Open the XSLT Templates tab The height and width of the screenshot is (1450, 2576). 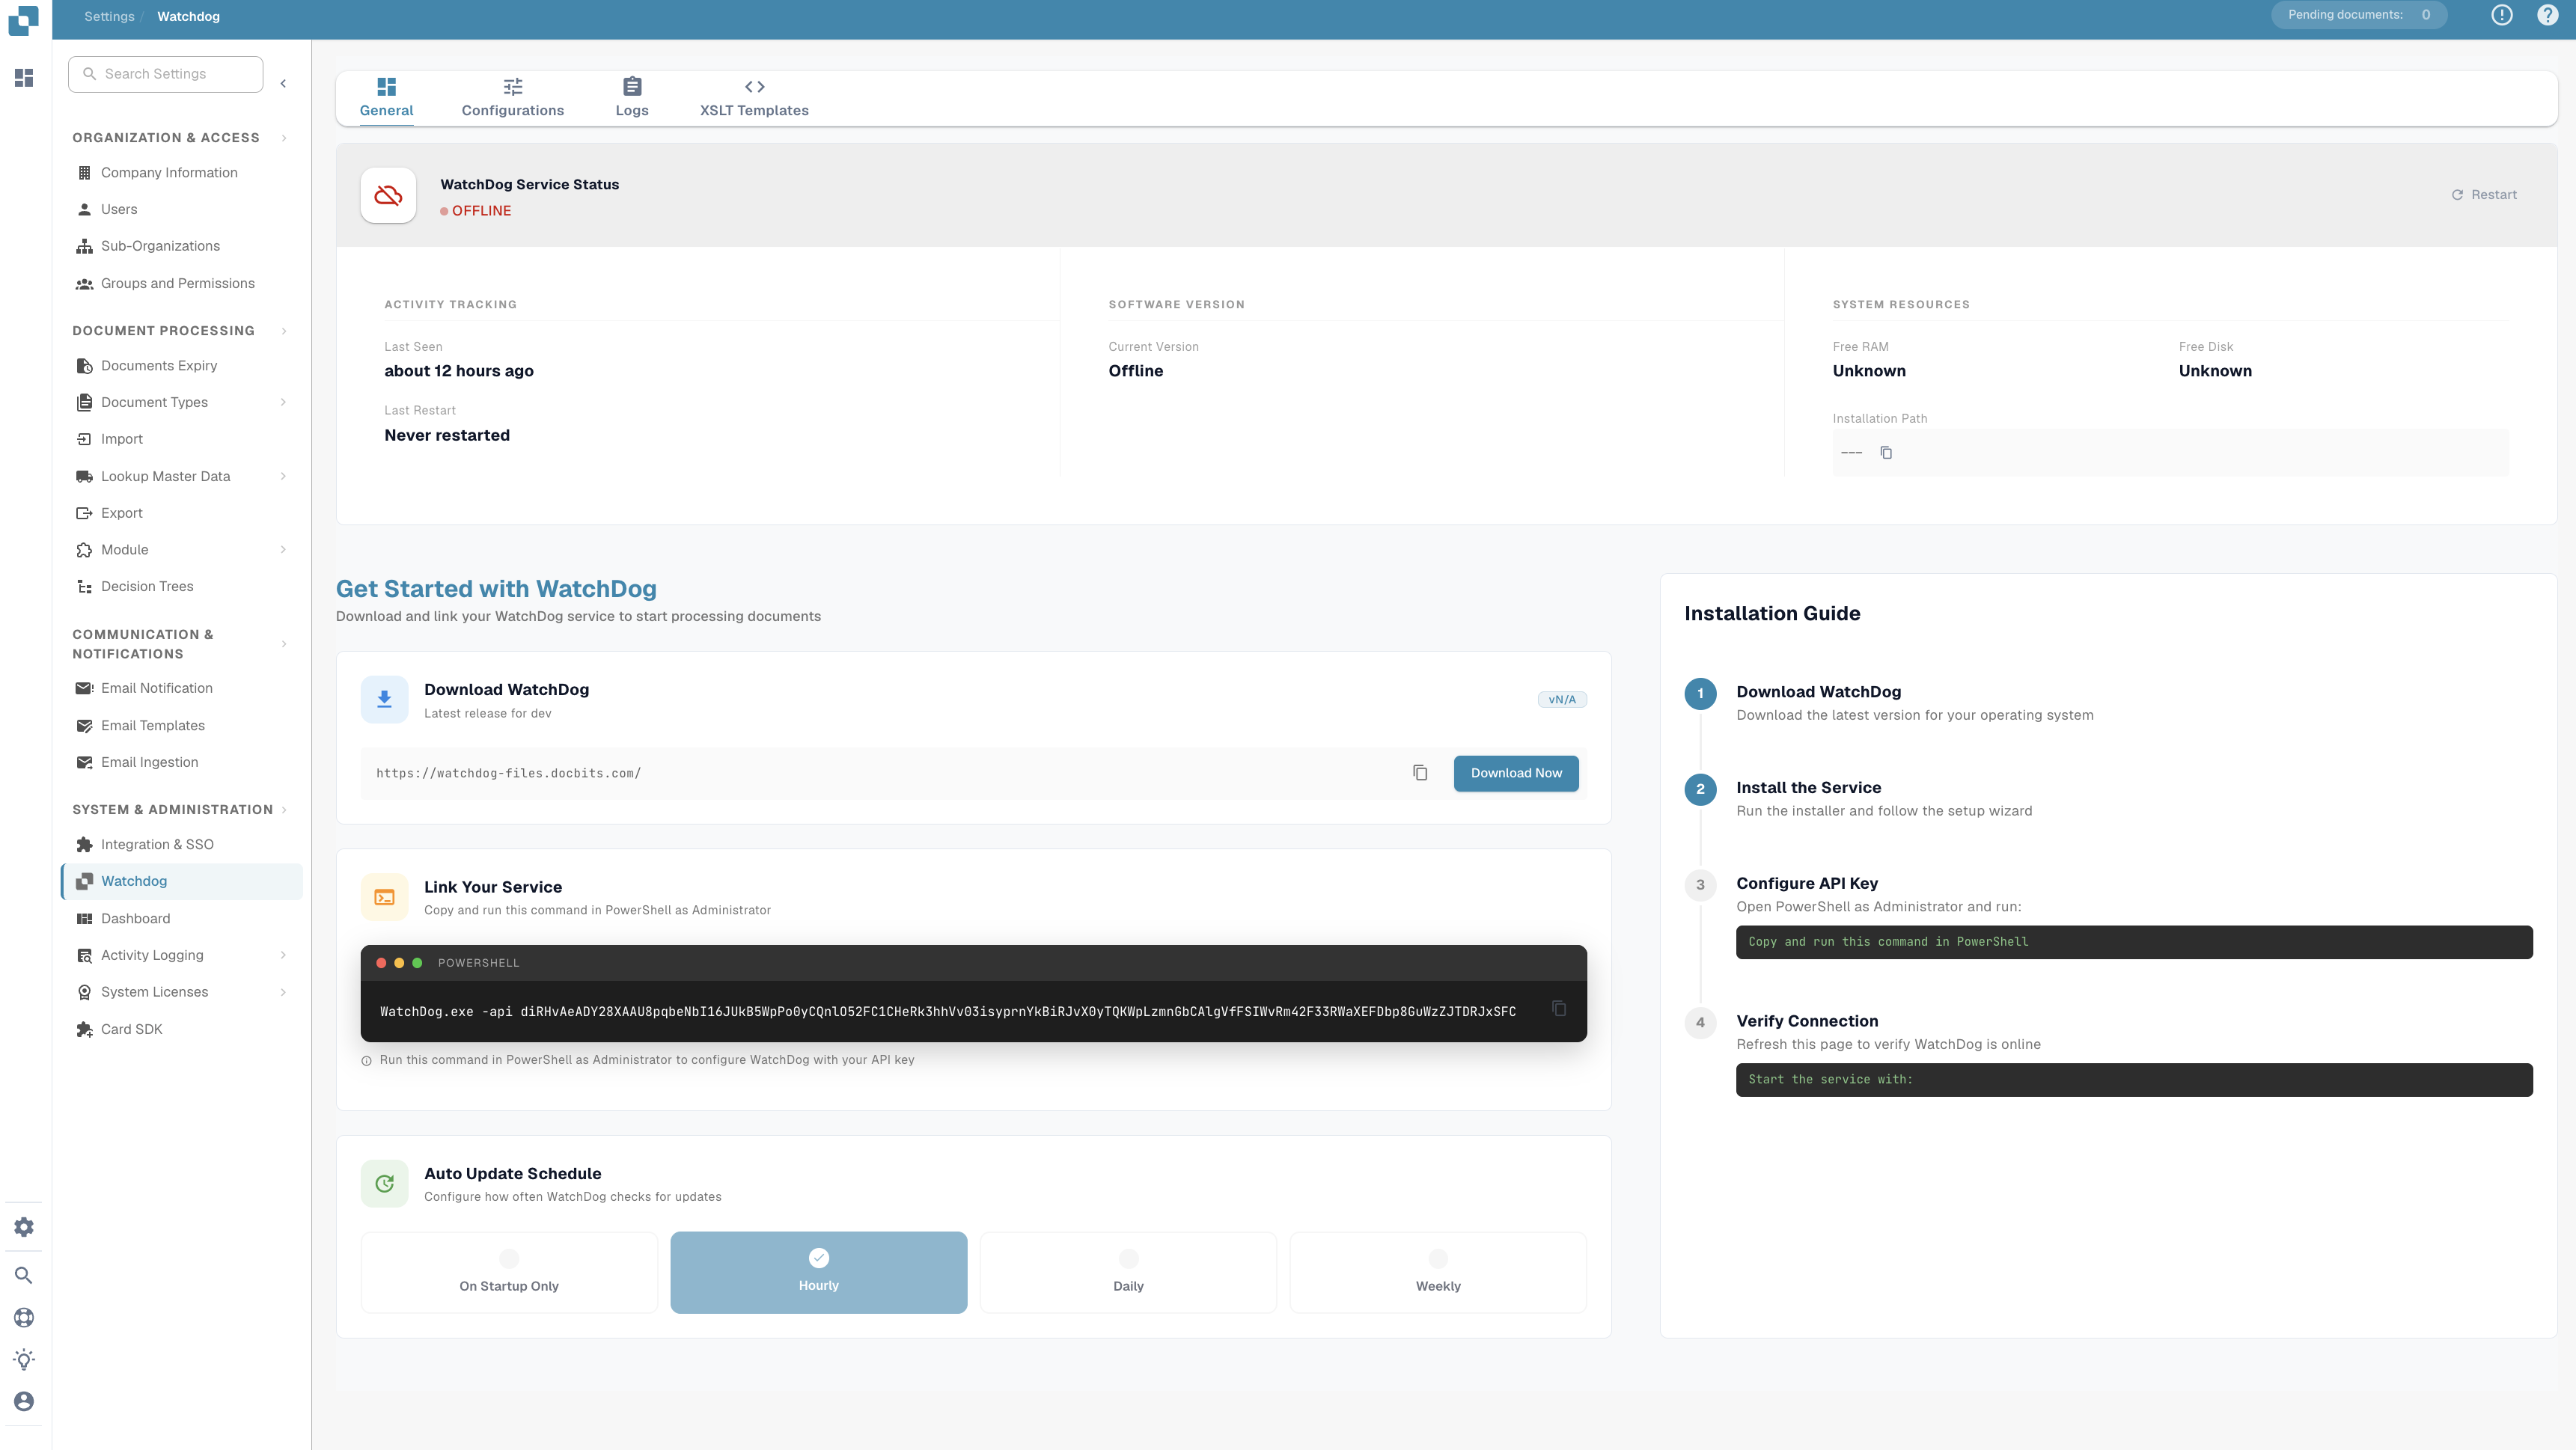(754, 98)
